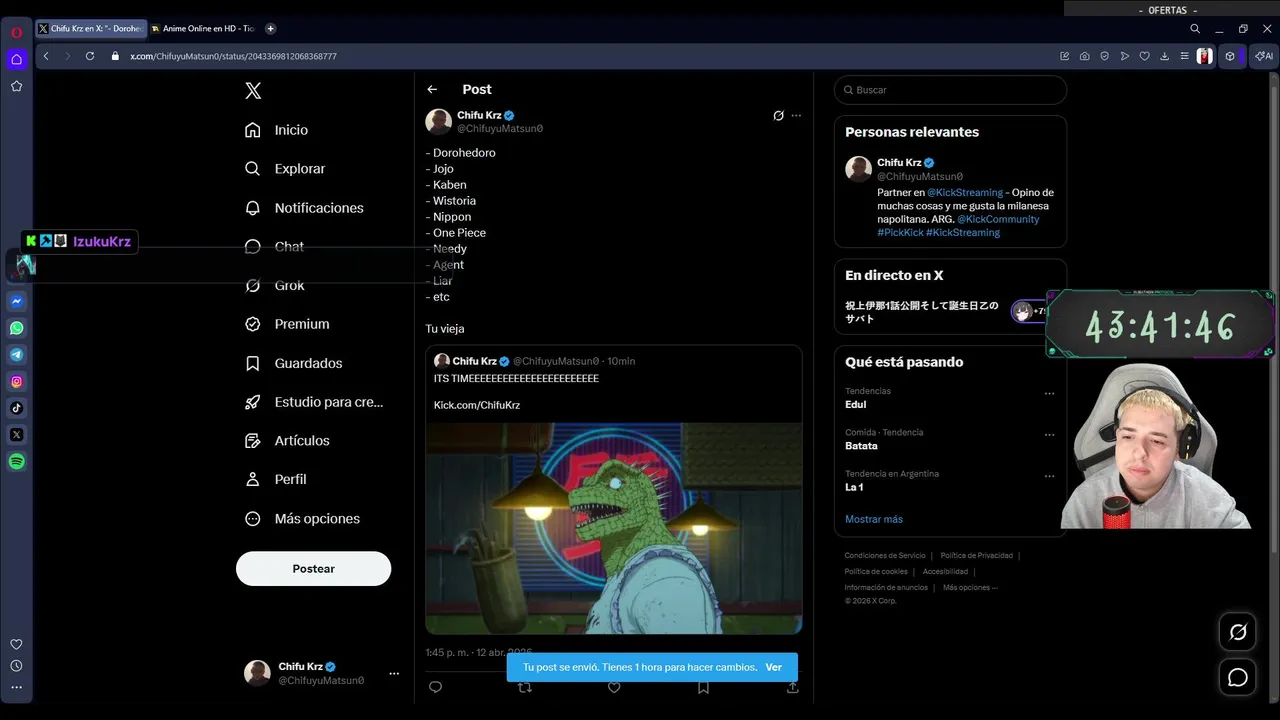The width and height of the screenshot is (1280, 720).
Task: Open Artículos section
Action: 288,441
